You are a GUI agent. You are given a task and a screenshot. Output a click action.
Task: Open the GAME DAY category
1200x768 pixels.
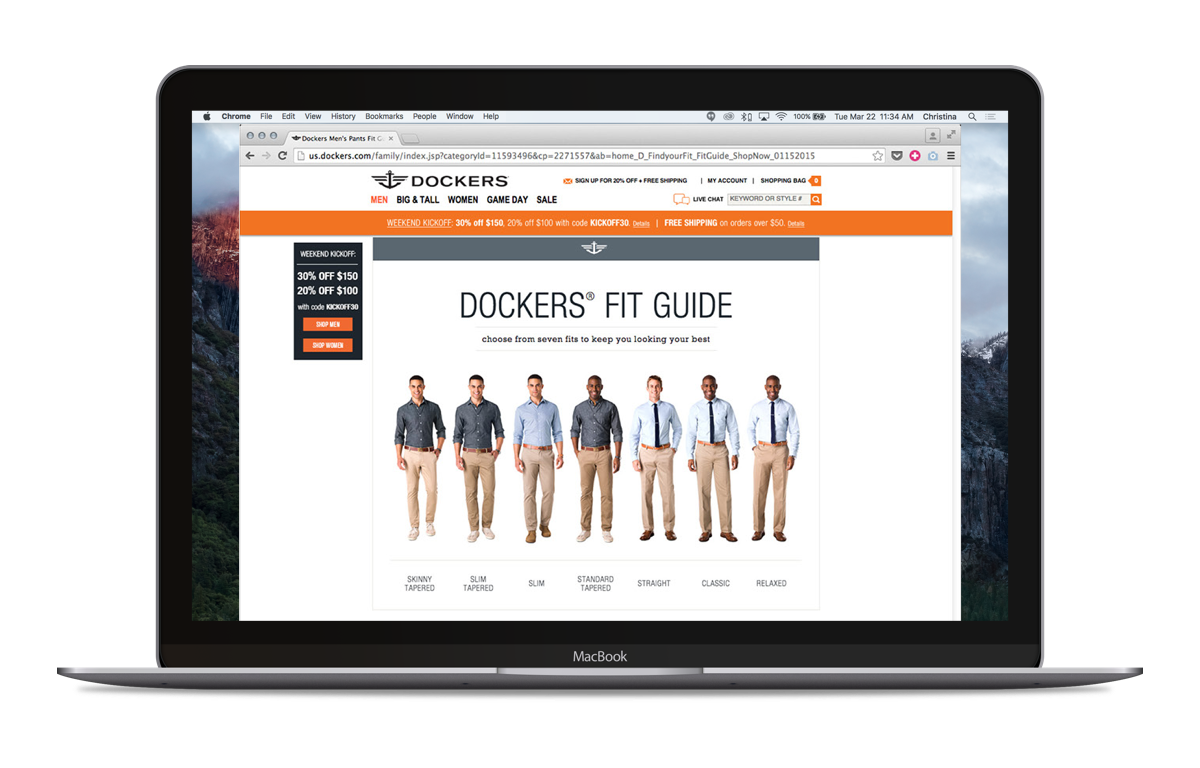point(507,200)
